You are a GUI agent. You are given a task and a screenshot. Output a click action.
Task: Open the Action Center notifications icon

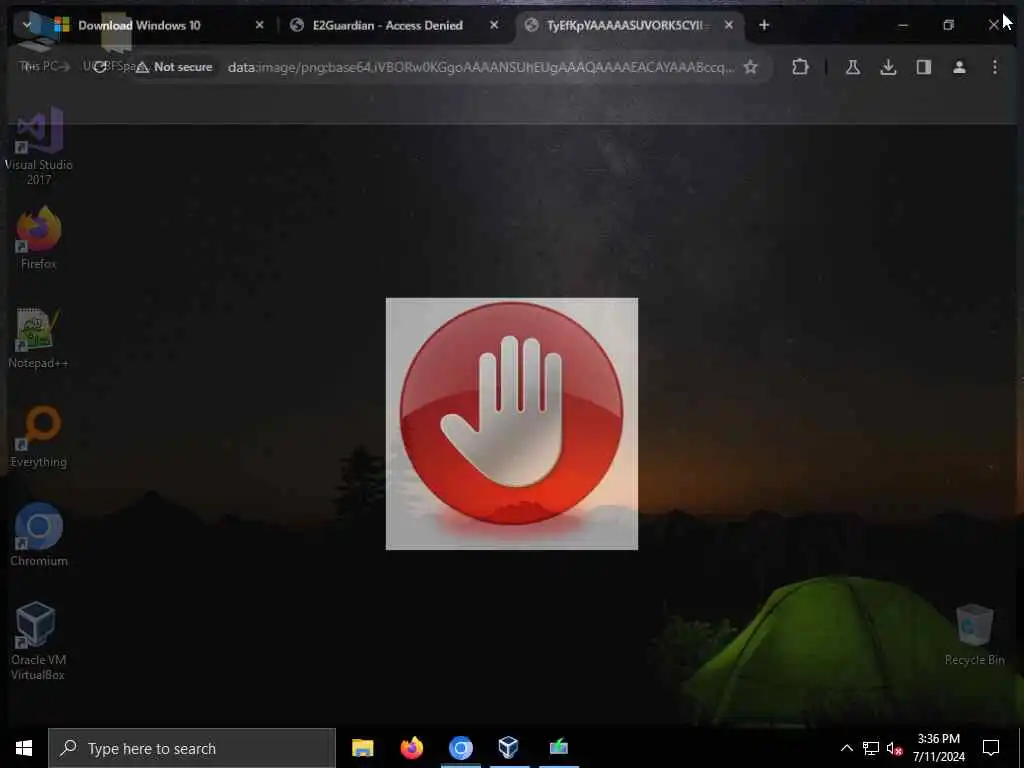[x=991, y=748]
